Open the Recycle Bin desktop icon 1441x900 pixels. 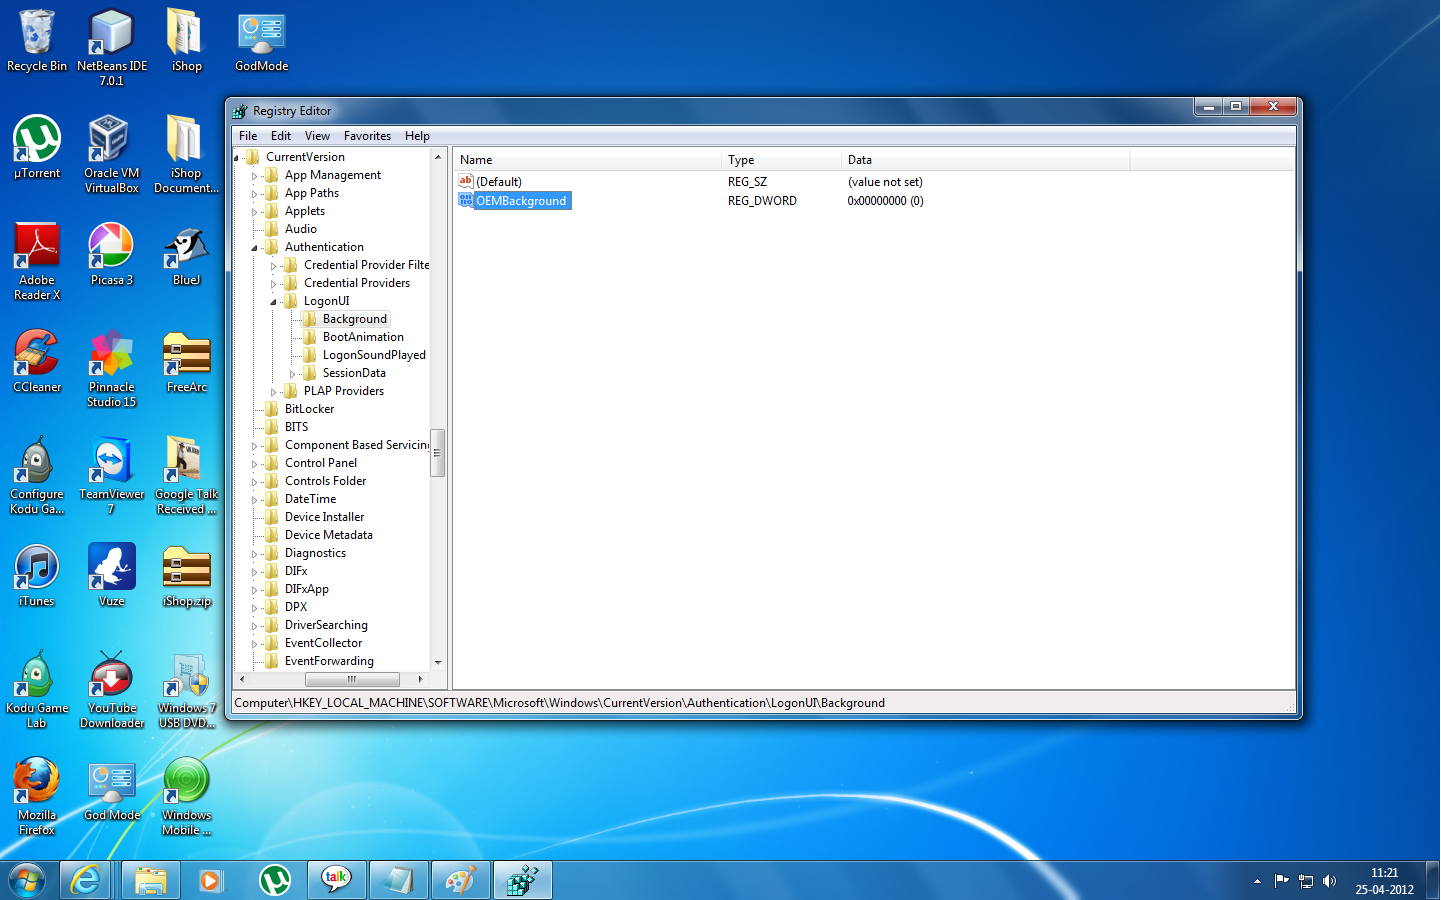(37, 42)
